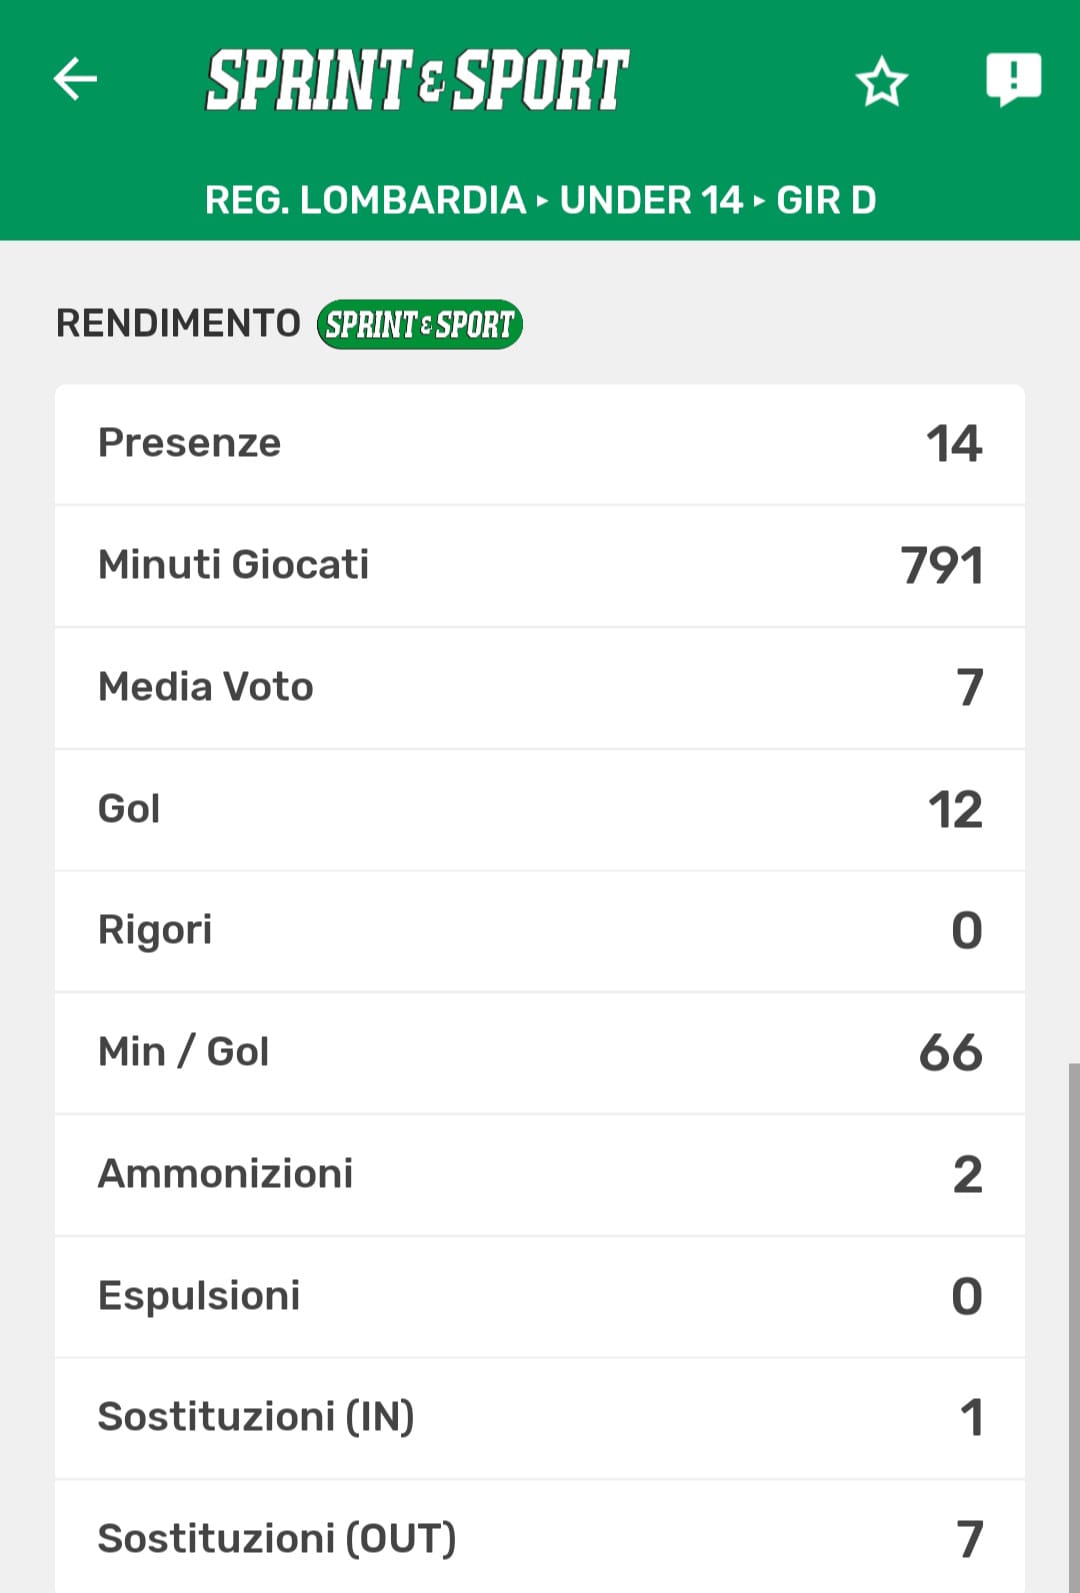Screen dimensions: 1080x1593
Task: Add page to favorites with star icon
Action: (x=881, y=82)
